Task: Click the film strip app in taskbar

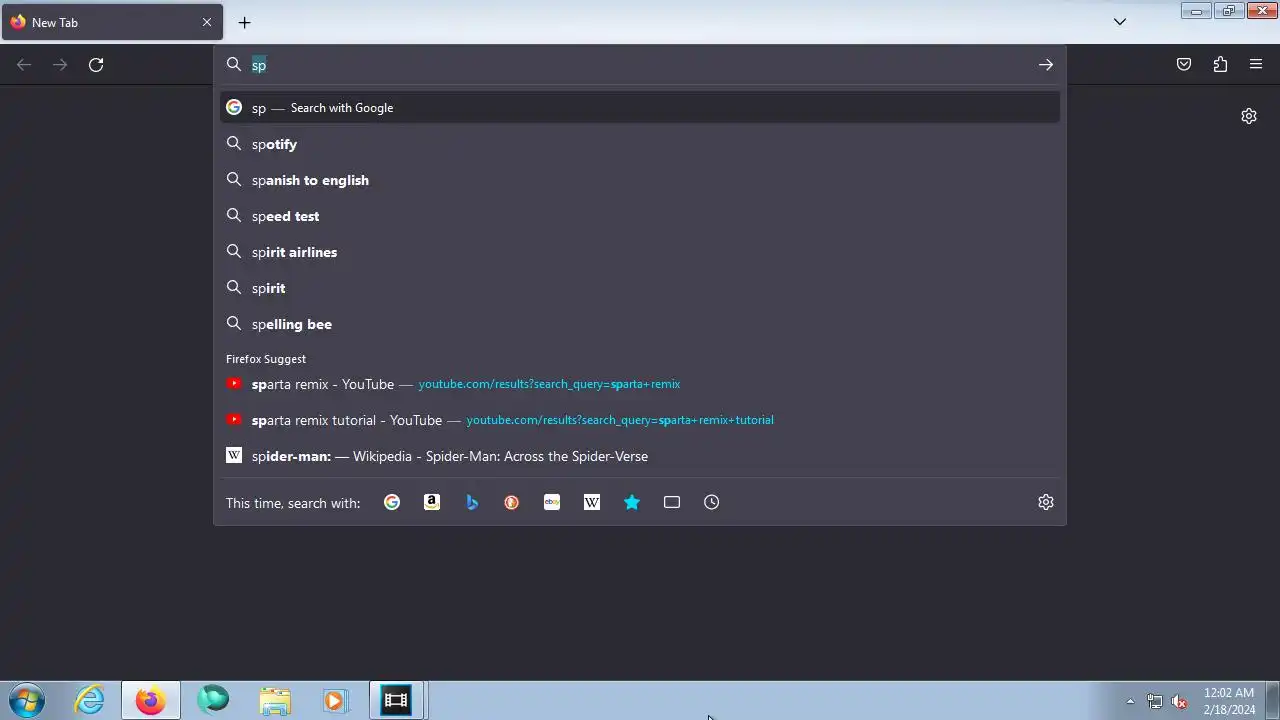Action: point(397,700)
